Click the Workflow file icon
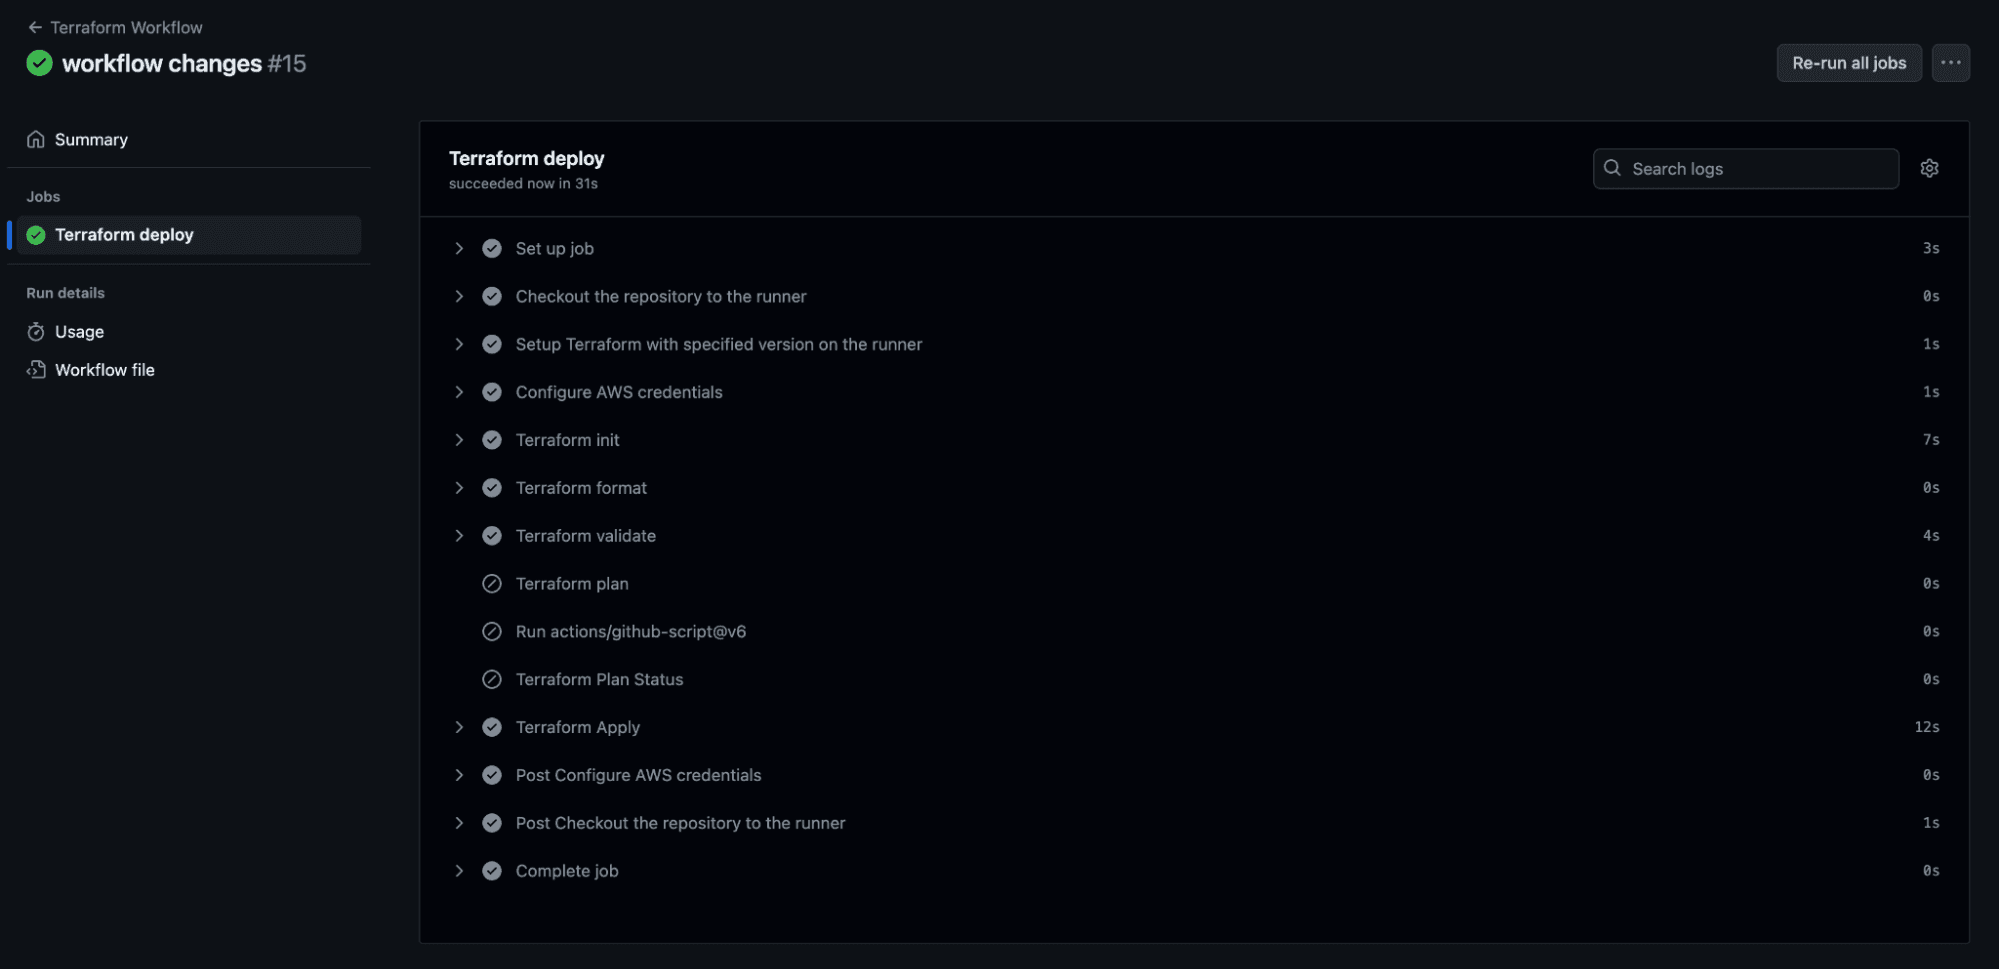 36,370
